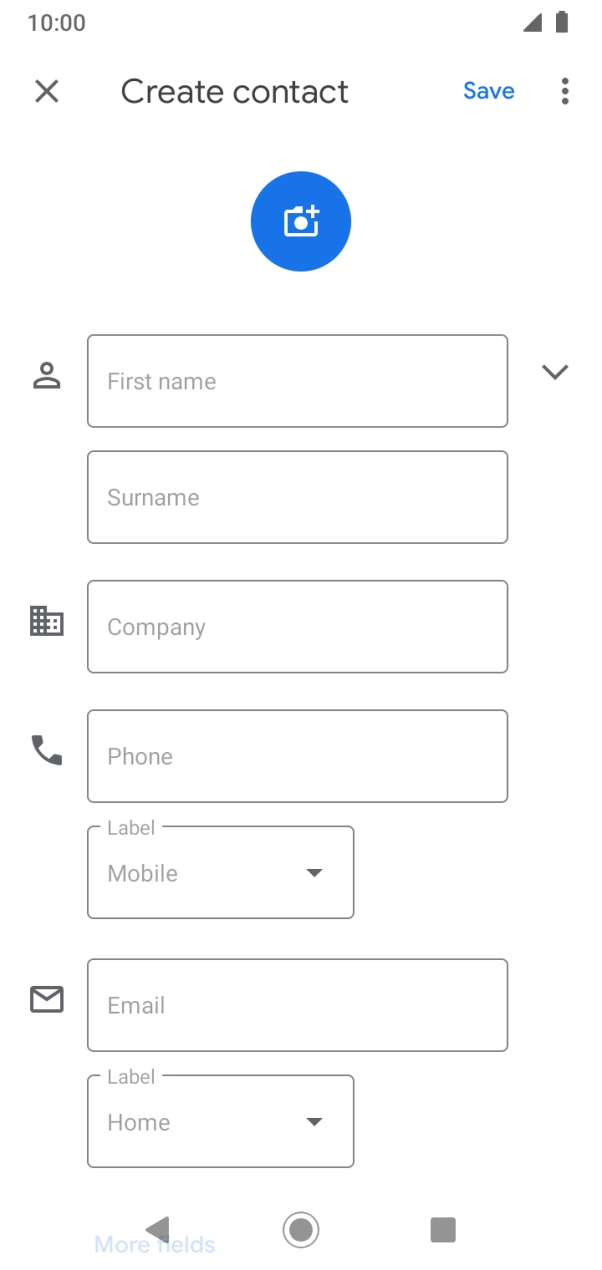
Task: Tap Save to store the contact
Action: point(488,91)
